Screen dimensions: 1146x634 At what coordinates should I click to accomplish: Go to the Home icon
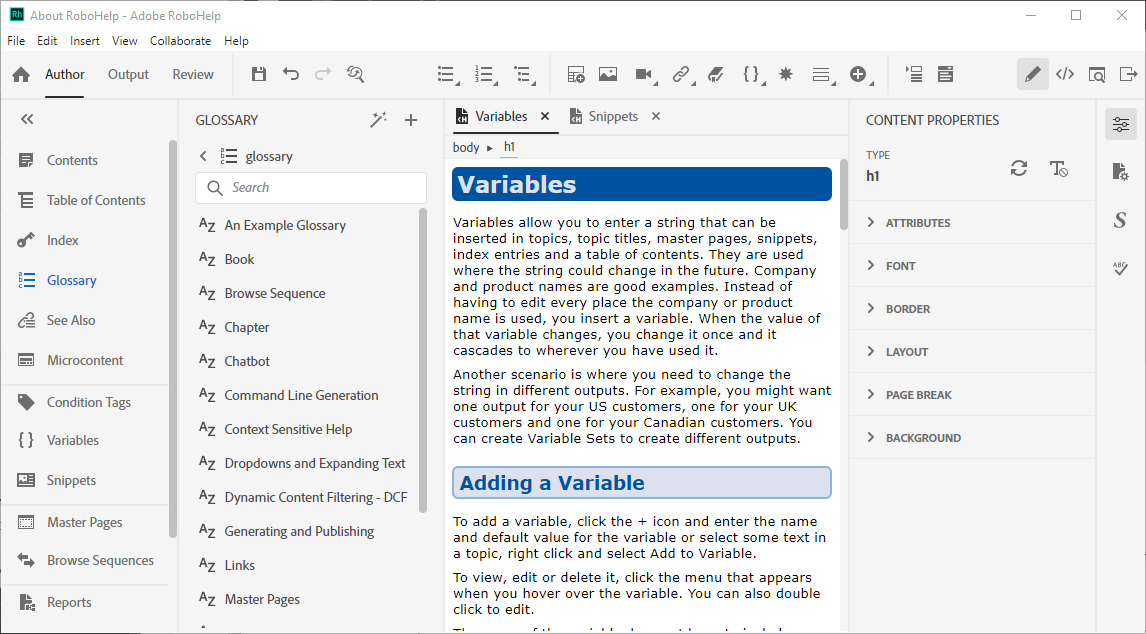[21, 74]
